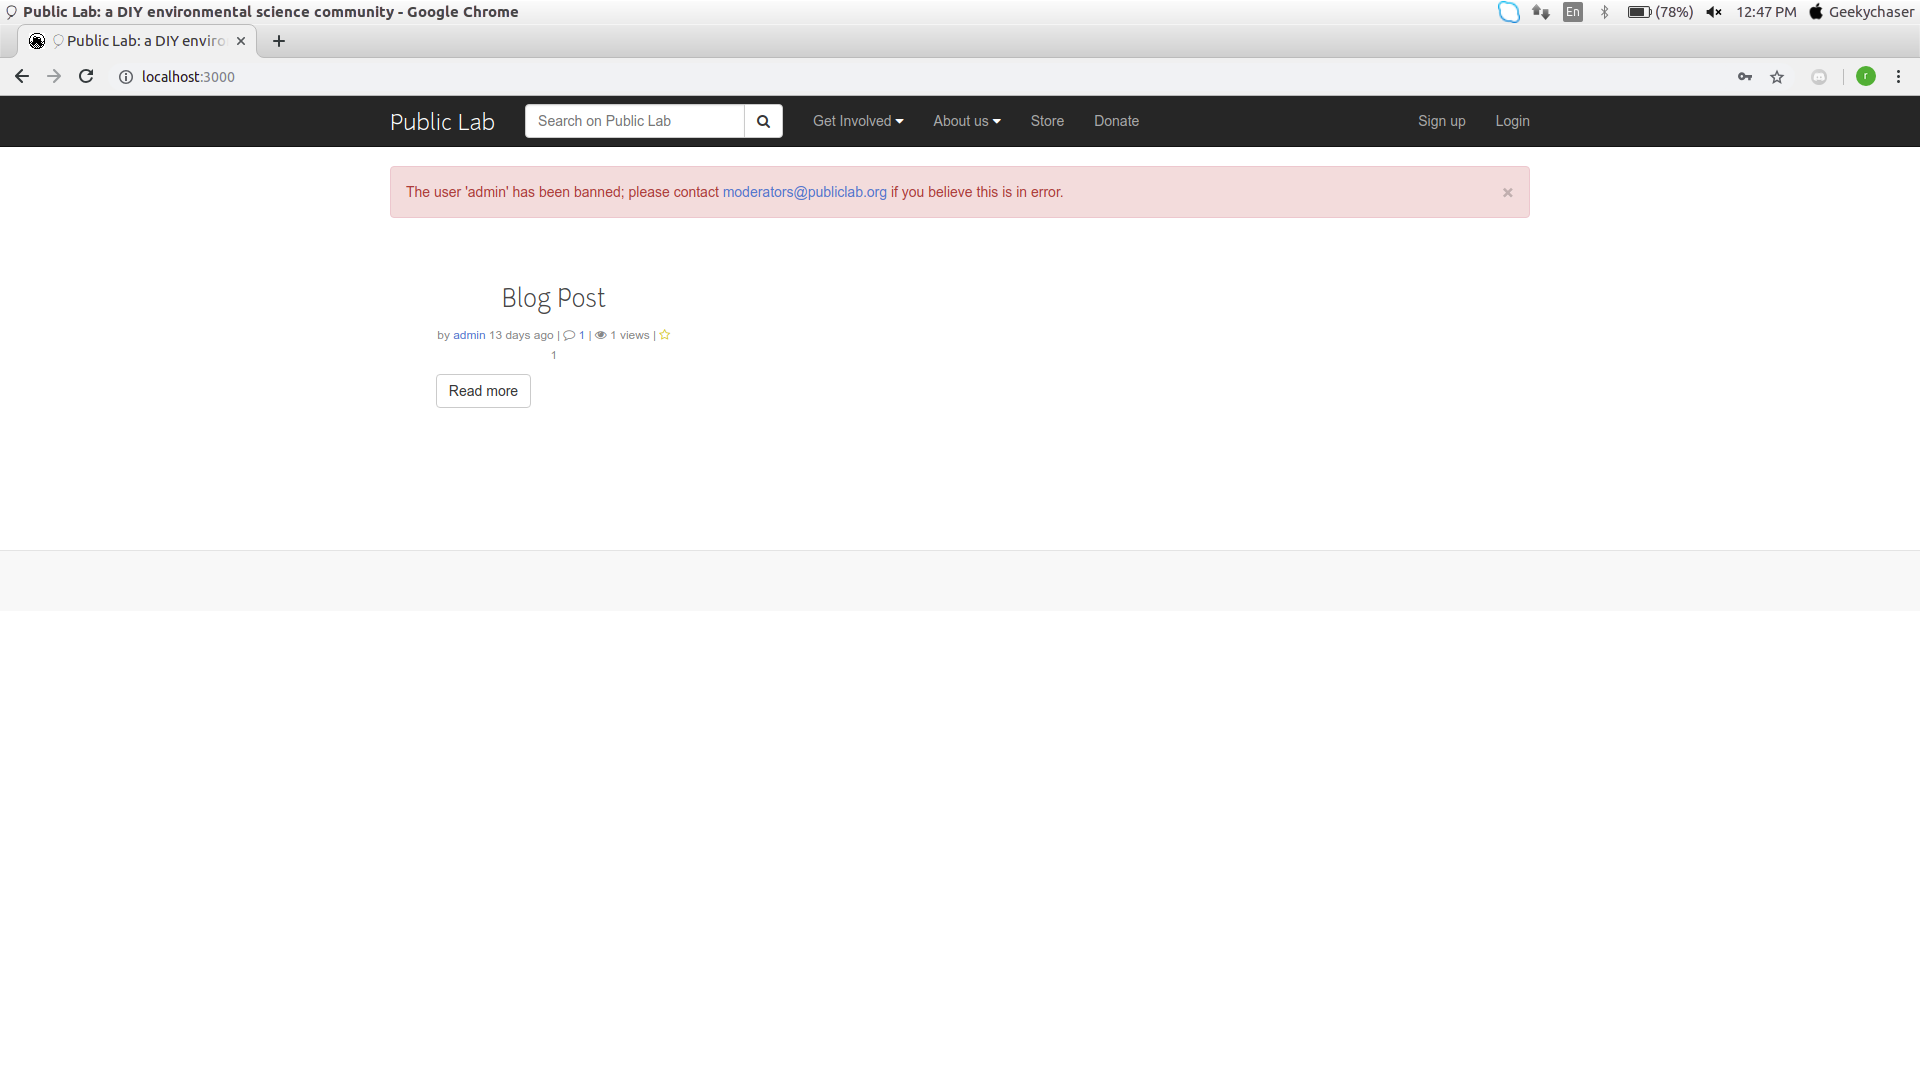
Task: Click the comment bubble icon on post
Action: [x=569, y=335]
